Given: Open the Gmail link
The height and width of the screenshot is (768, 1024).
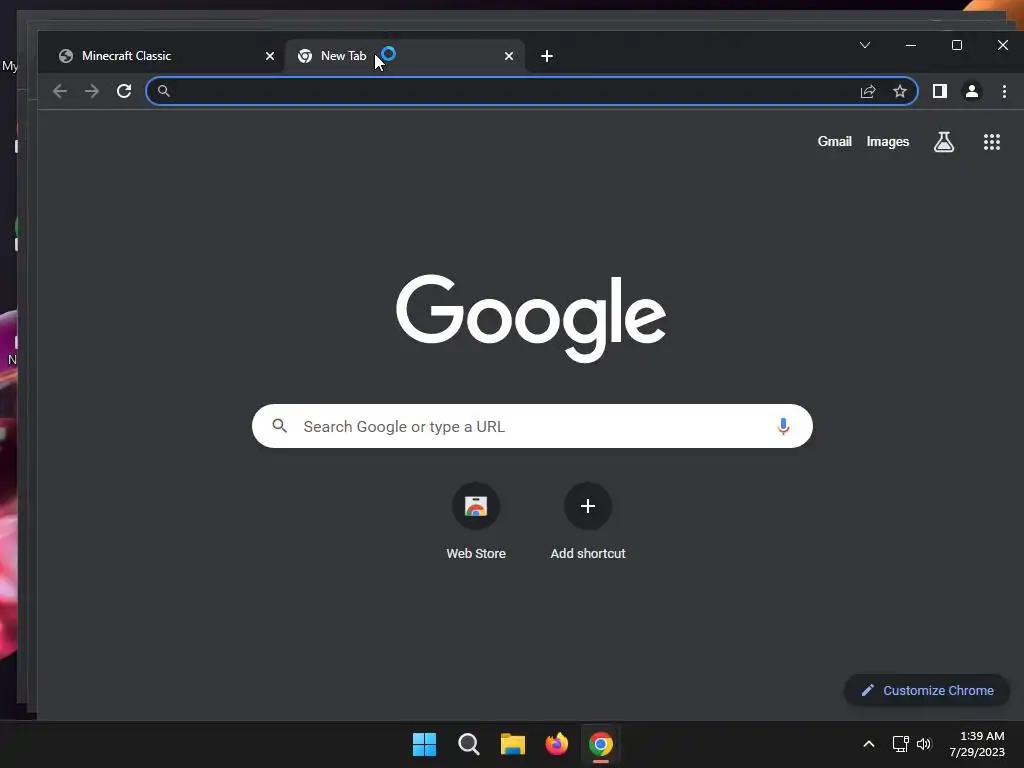Looking at the screenshot, I should (x=835, y=142).
